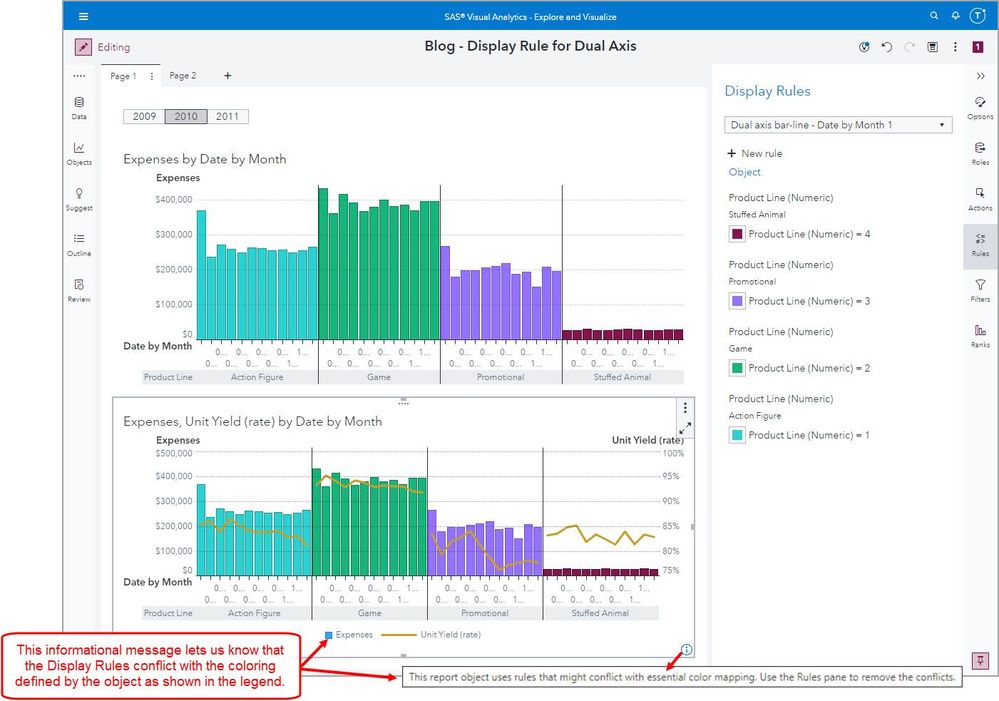Open the Rules pane
The image size is (999, 701).
980,245
